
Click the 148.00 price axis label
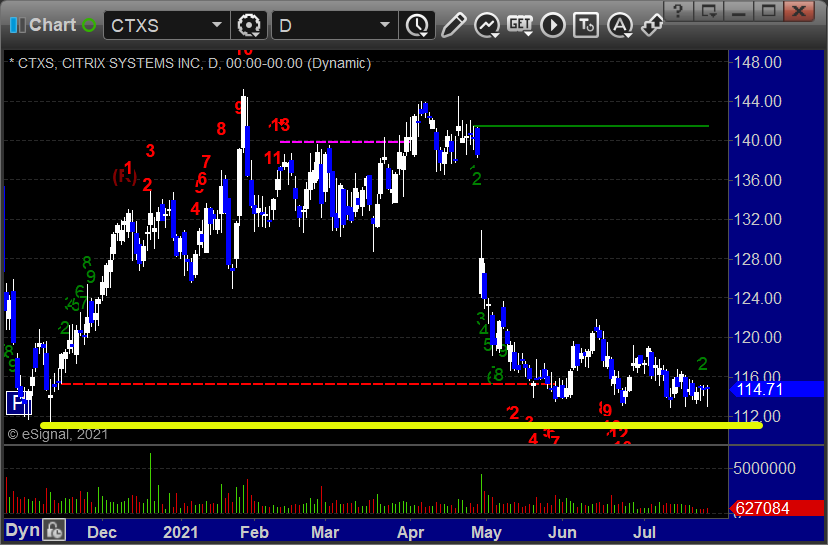coord(758,62)
